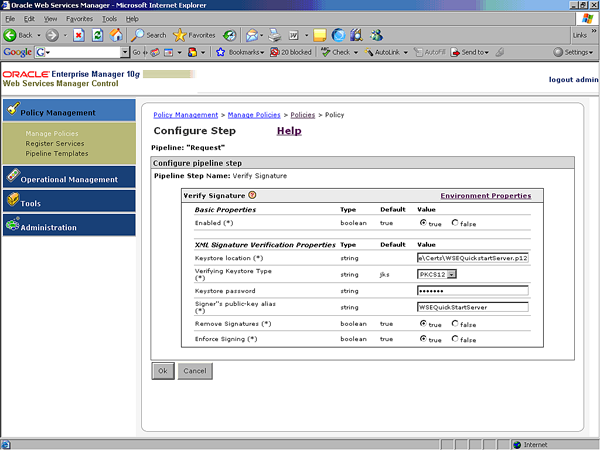600x450 pixels.
Task: Click the Keystore password field
Action: click(473, 291)
